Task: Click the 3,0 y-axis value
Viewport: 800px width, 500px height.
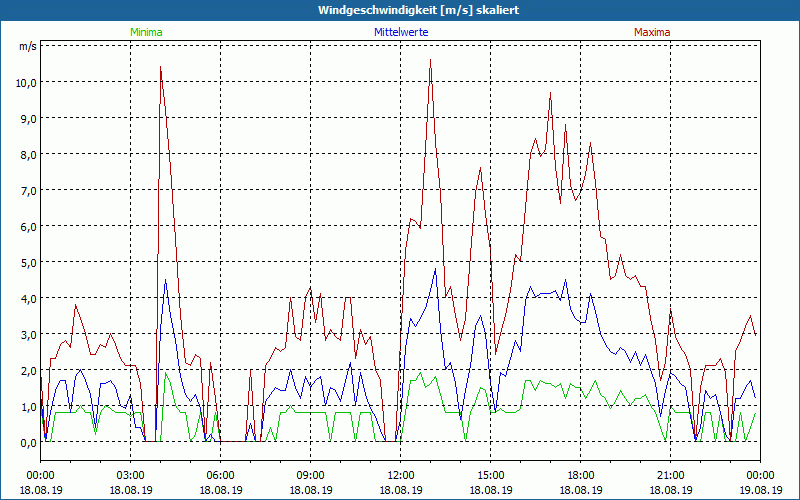Action: pos(29,335)
